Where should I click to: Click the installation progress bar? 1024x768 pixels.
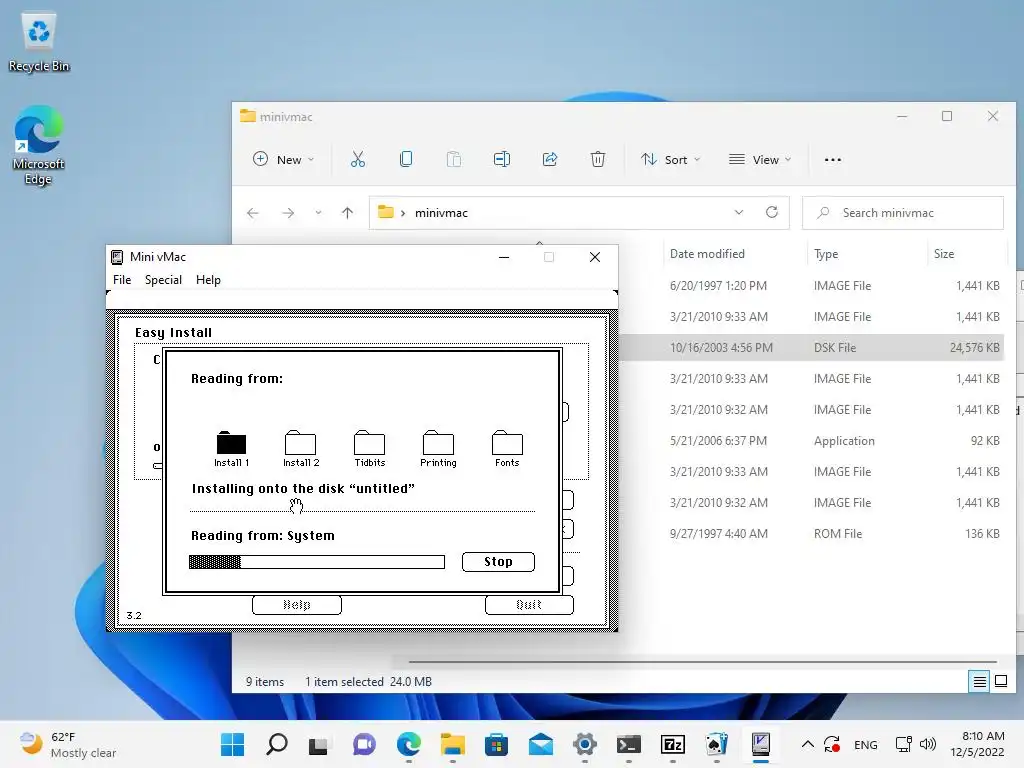[317, 562]
